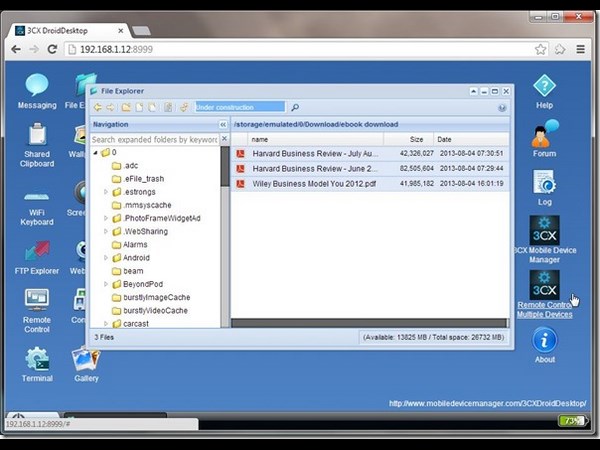The width and height of the screenshot is (600, 450).
Task: Open the Forum icon
Action: (545, 134)
